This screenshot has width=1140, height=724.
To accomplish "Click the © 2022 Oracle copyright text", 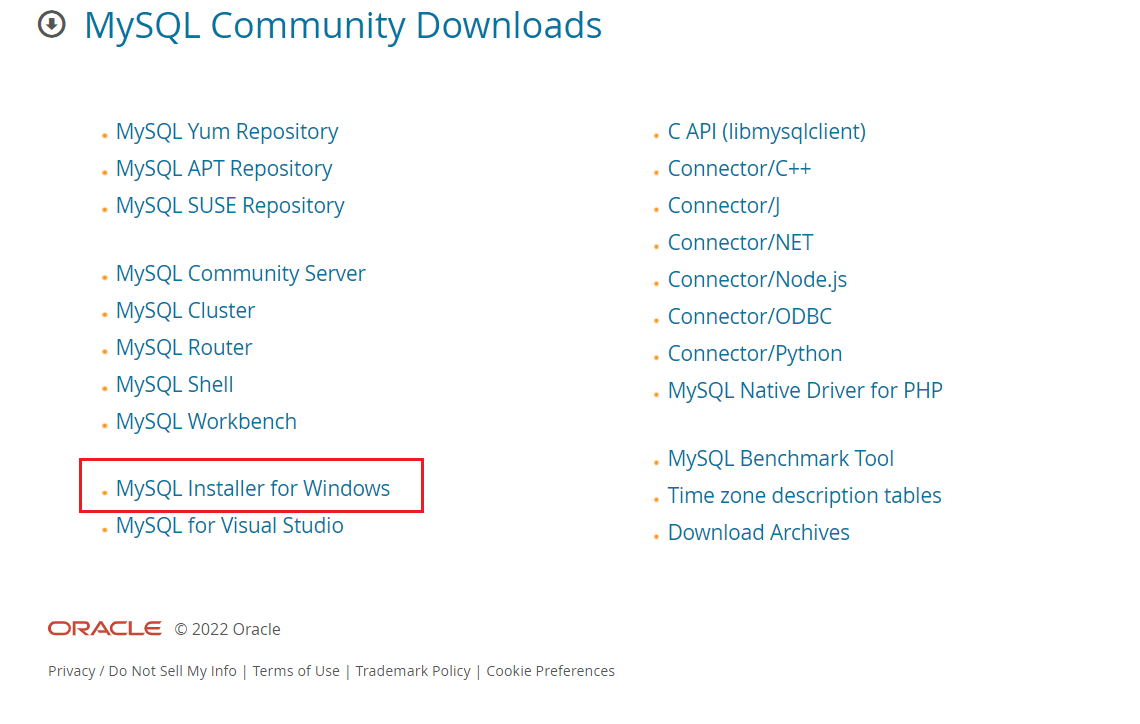I will pos(228,630).
